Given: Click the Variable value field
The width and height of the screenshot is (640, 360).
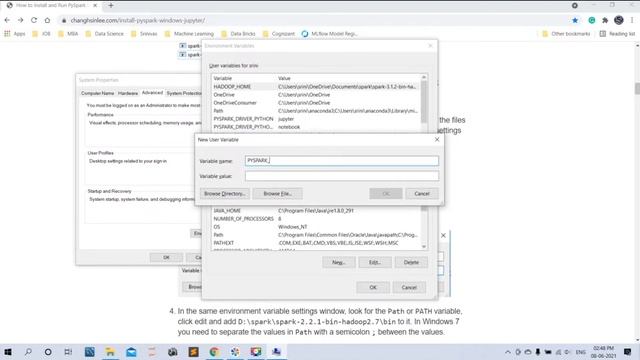Looking at the screenshot, I should [x=342, y=176].
